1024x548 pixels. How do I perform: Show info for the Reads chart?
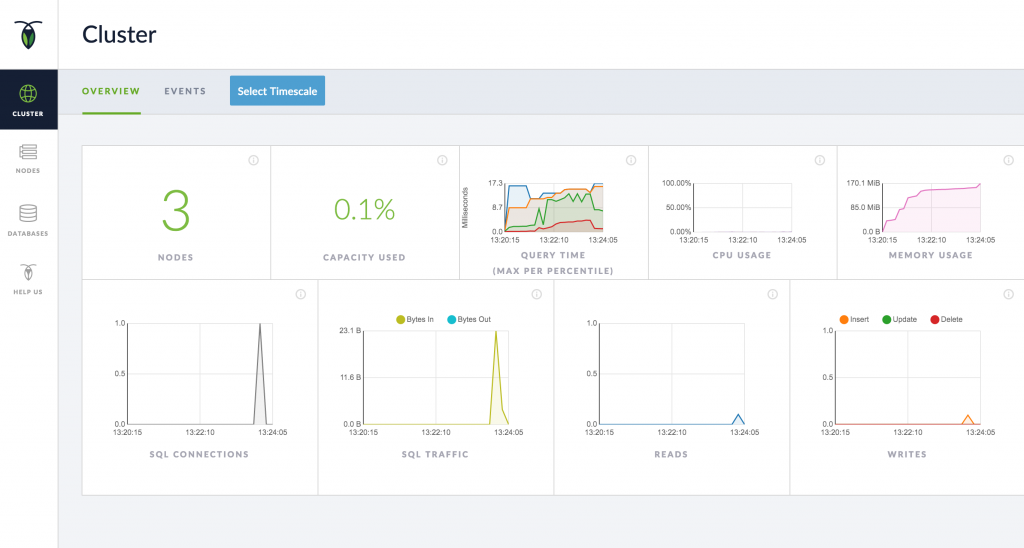(x=772, y=294)
